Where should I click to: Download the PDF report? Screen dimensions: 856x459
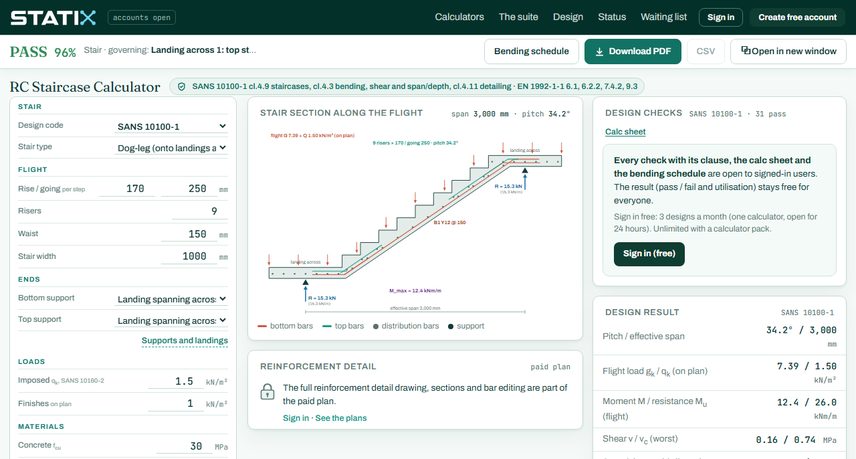pyautogui.click(x=633, y=51)
